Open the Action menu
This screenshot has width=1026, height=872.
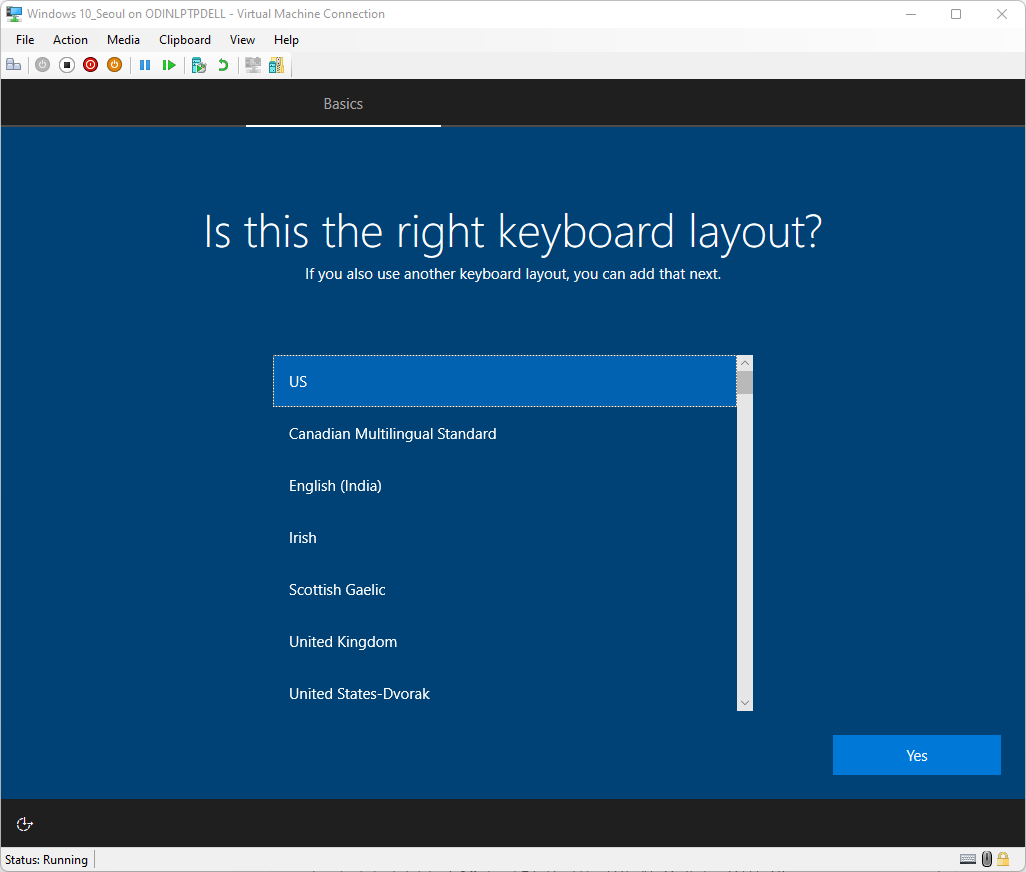tap(70, 40)
